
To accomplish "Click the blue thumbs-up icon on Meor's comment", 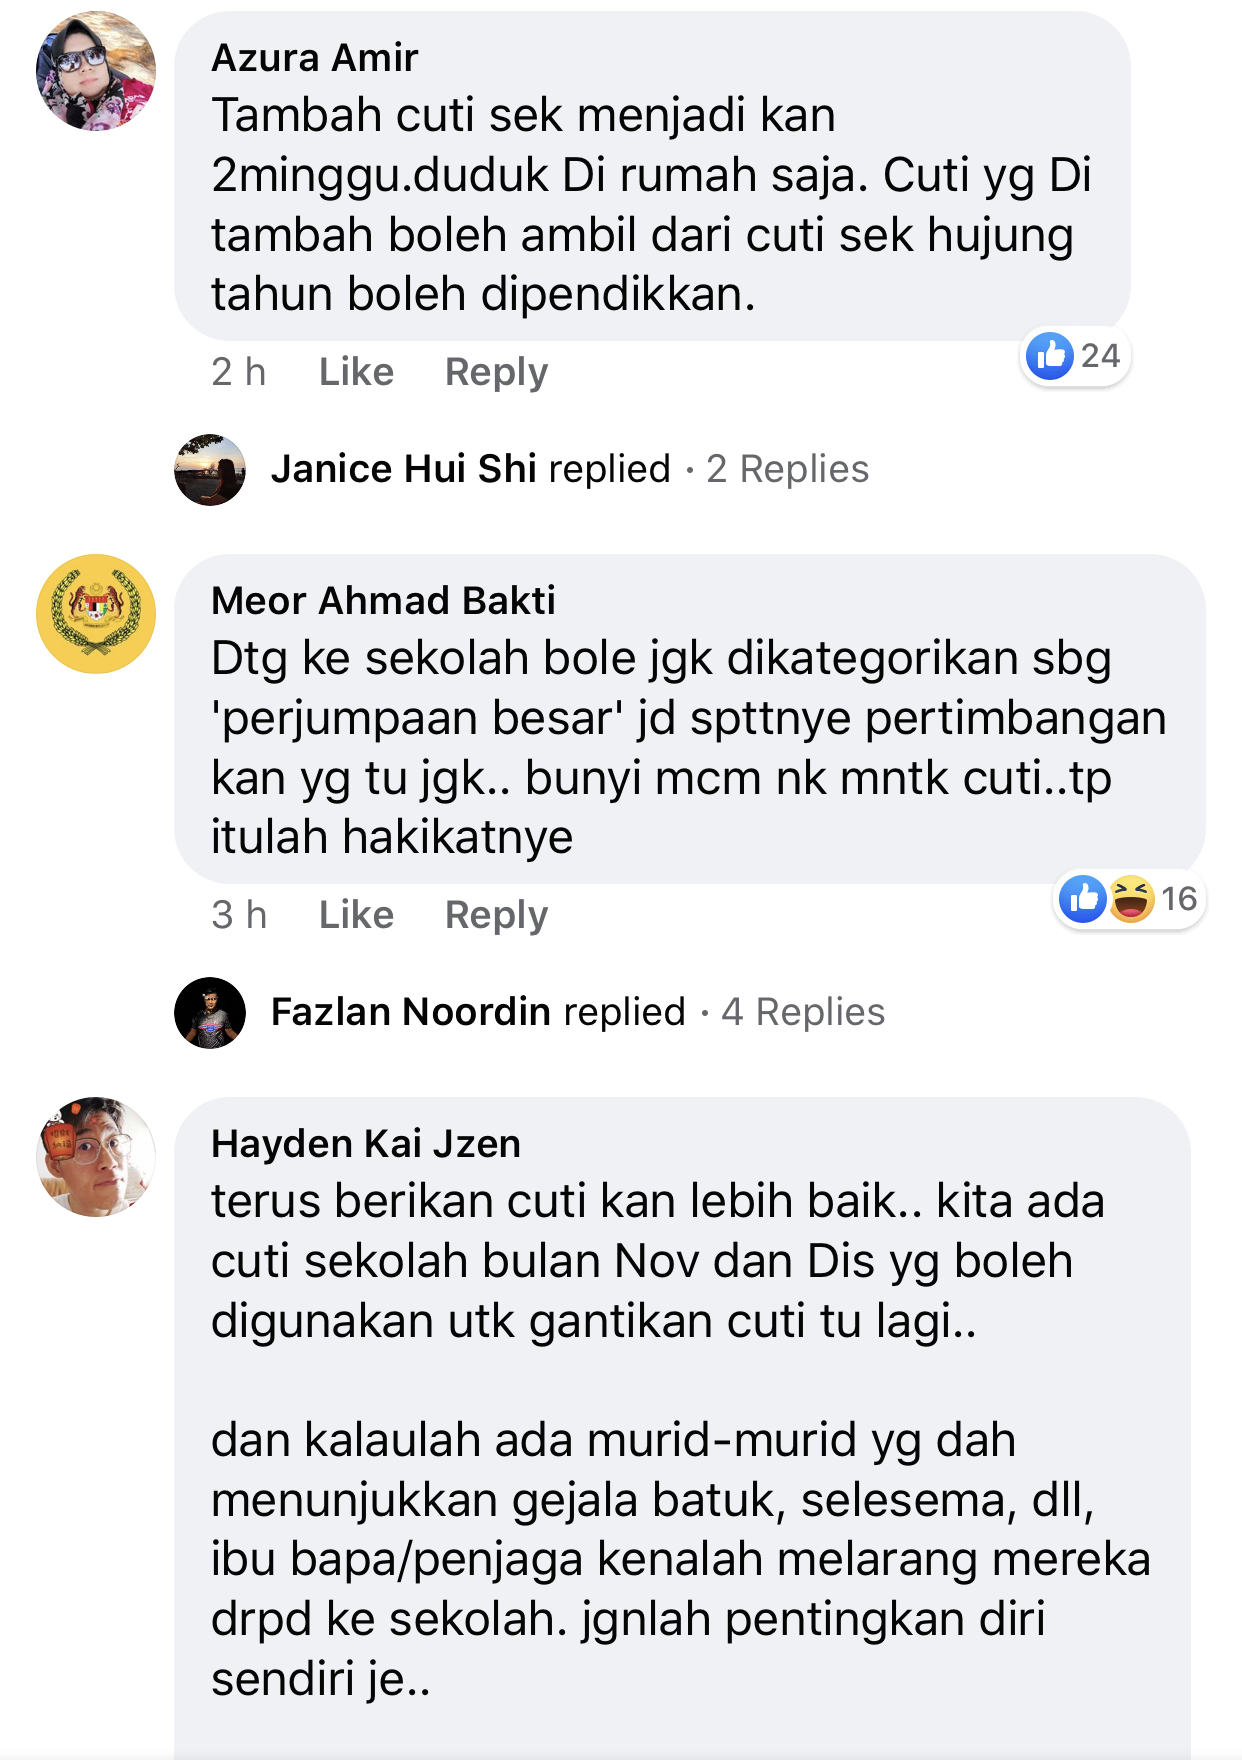I will (1083, 899).
